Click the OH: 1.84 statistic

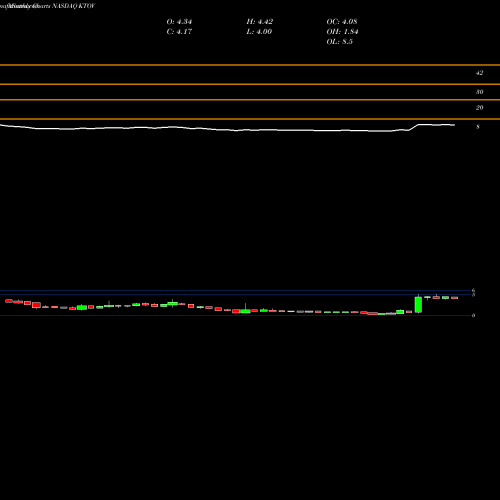click(x=342, y=32)
